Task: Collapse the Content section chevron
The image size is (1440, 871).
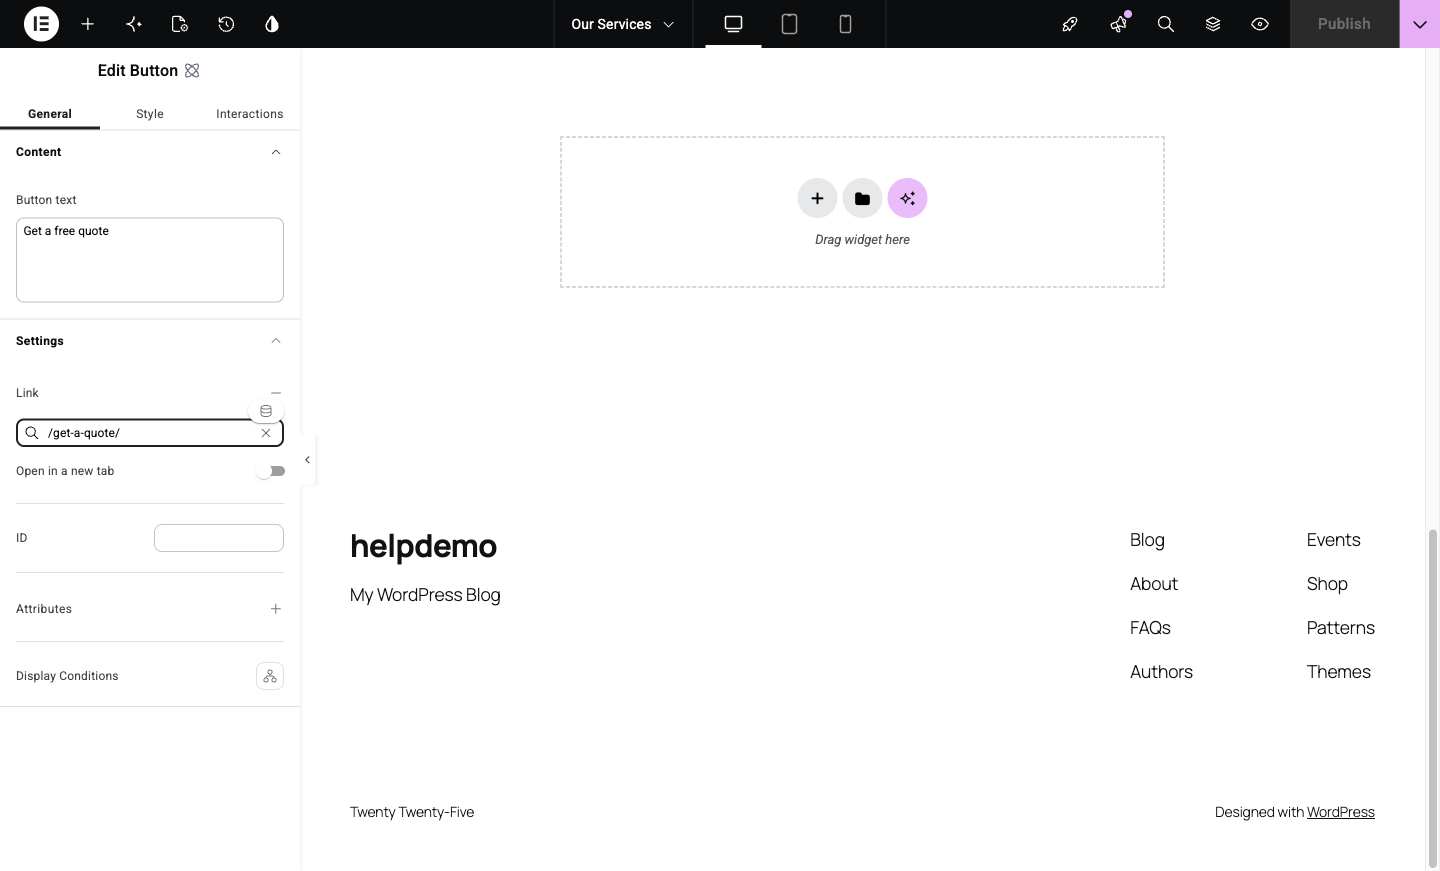Action: click(x=276, y=152)
